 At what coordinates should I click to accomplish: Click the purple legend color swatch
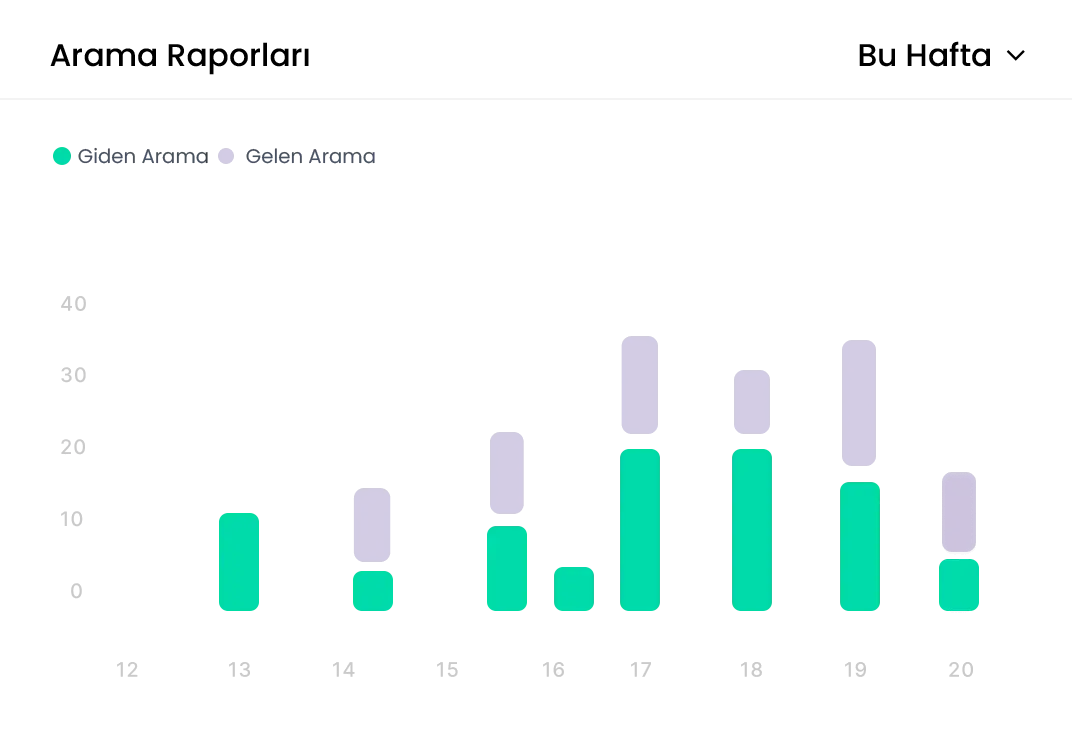click(x=227, y=156)
